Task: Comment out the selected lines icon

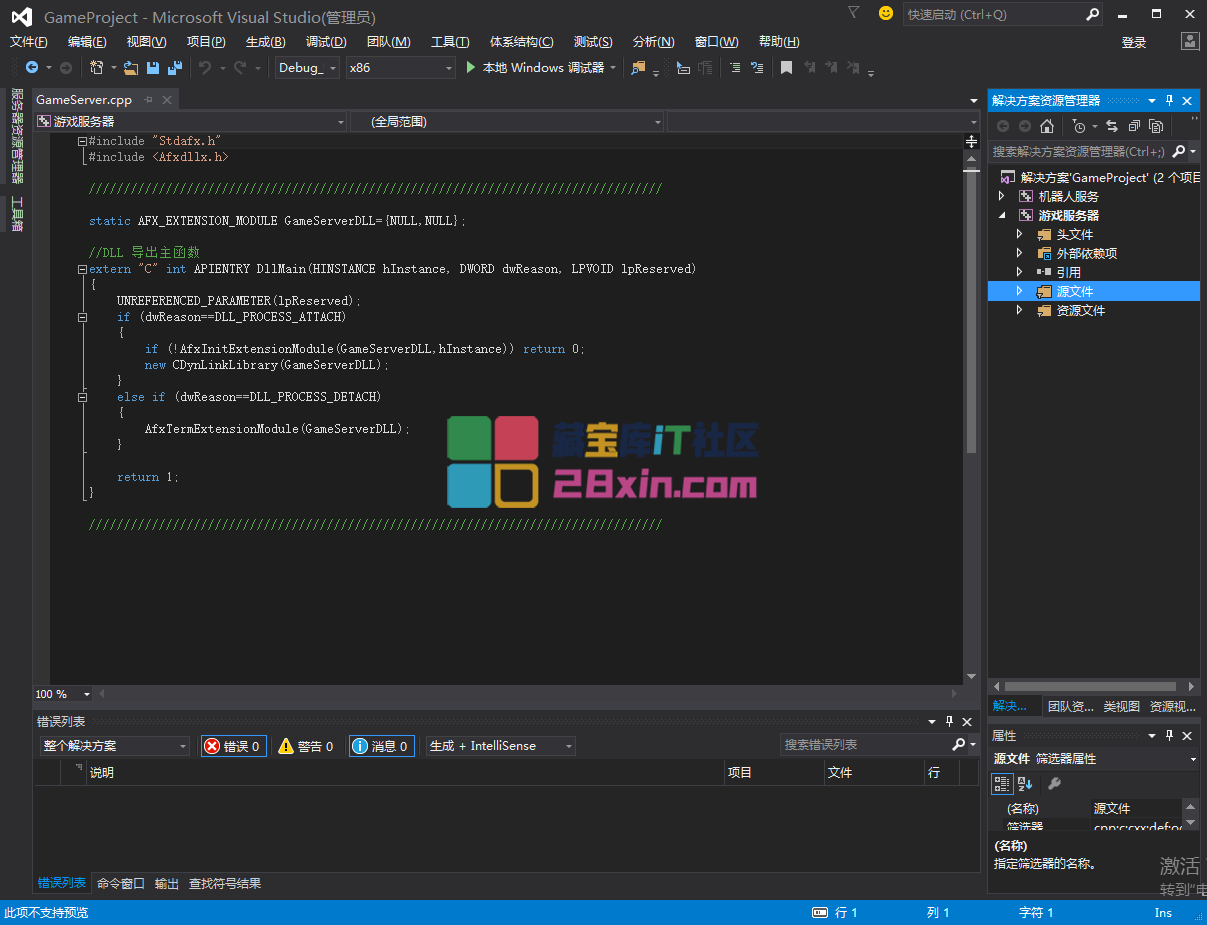Action: click(x=735, y=67)
